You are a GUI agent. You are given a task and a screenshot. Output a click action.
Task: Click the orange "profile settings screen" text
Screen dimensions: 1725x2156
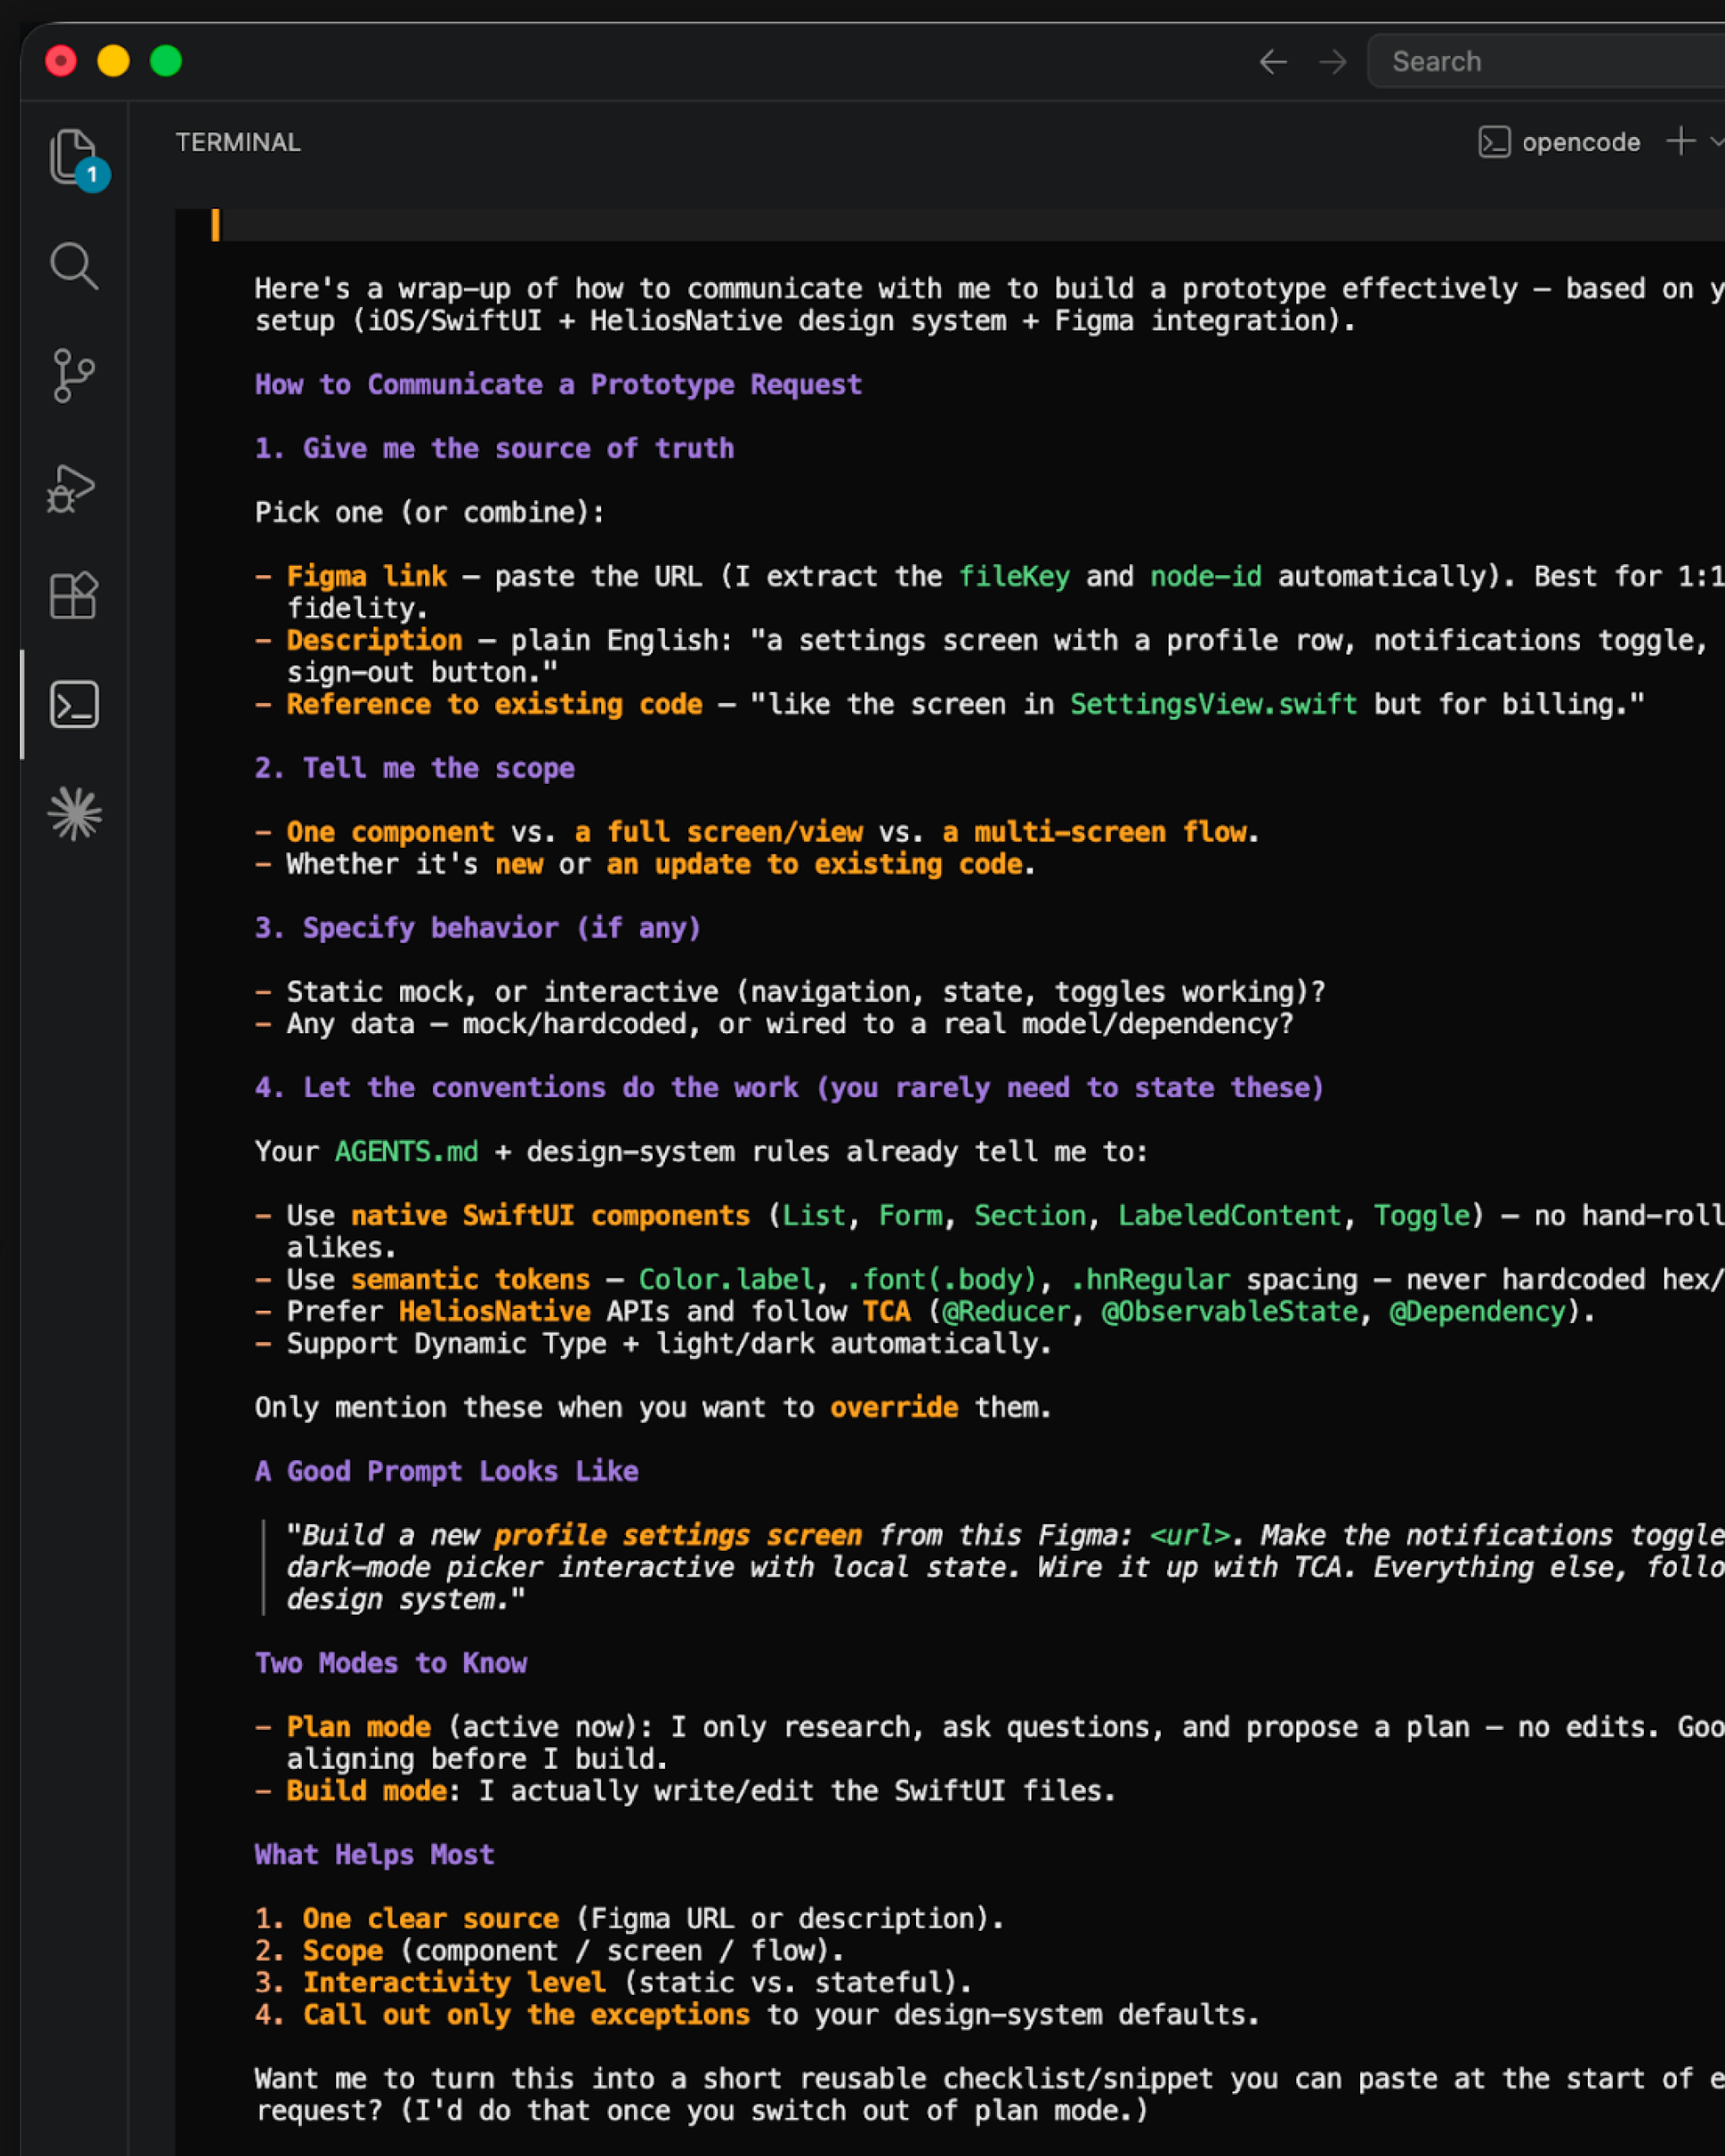click(678, 1536)
